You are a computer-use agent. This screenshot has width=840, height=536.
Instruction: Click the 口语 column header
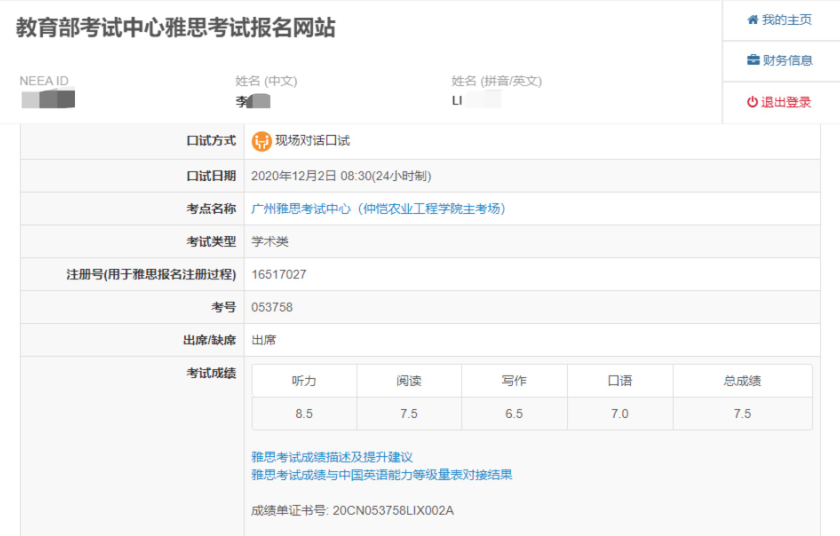click(620, 381)
